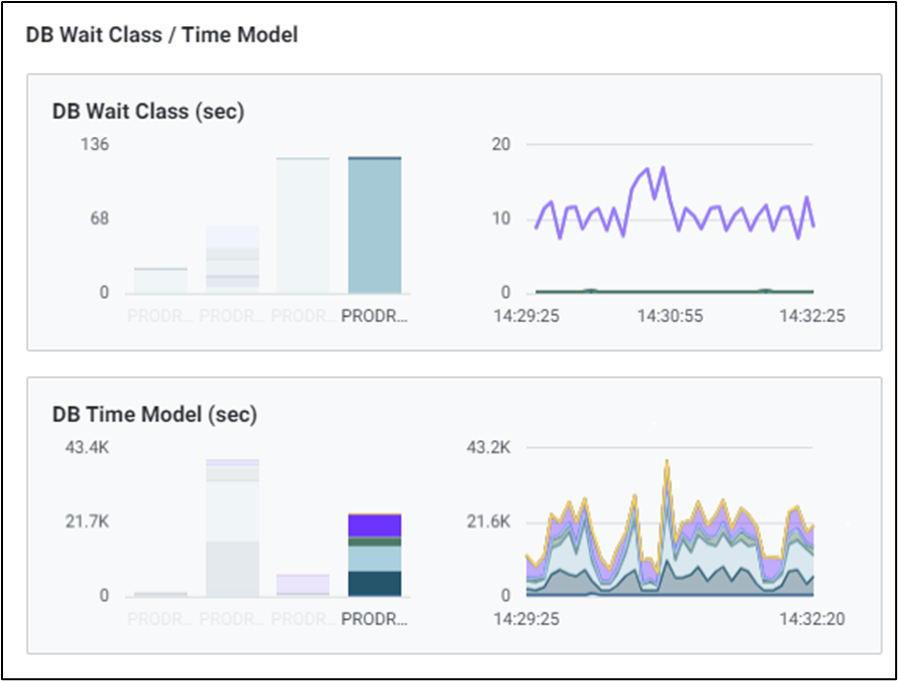Click the dark PRODR label under DB Wait Class bars

374,316
